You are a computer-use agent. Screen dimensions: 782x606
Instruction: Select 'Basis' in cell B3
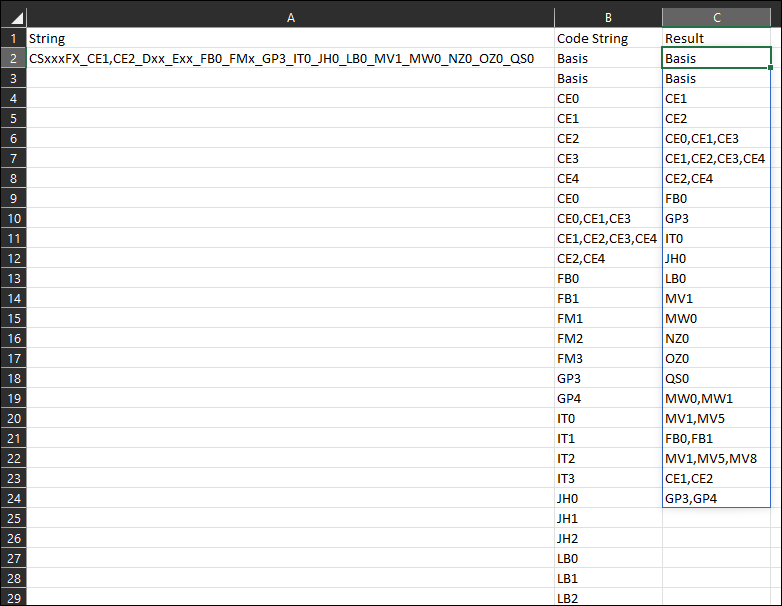[608, 78]
